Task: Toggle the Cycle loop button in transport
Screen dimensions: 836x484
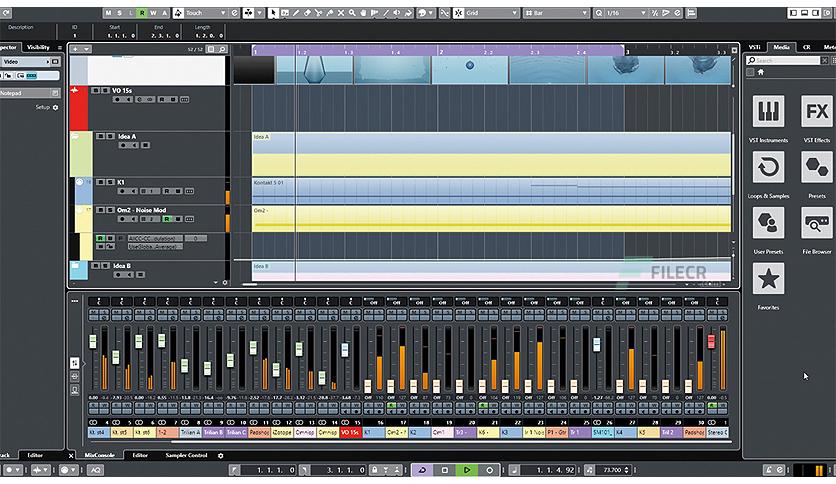Action: [421, 469]
